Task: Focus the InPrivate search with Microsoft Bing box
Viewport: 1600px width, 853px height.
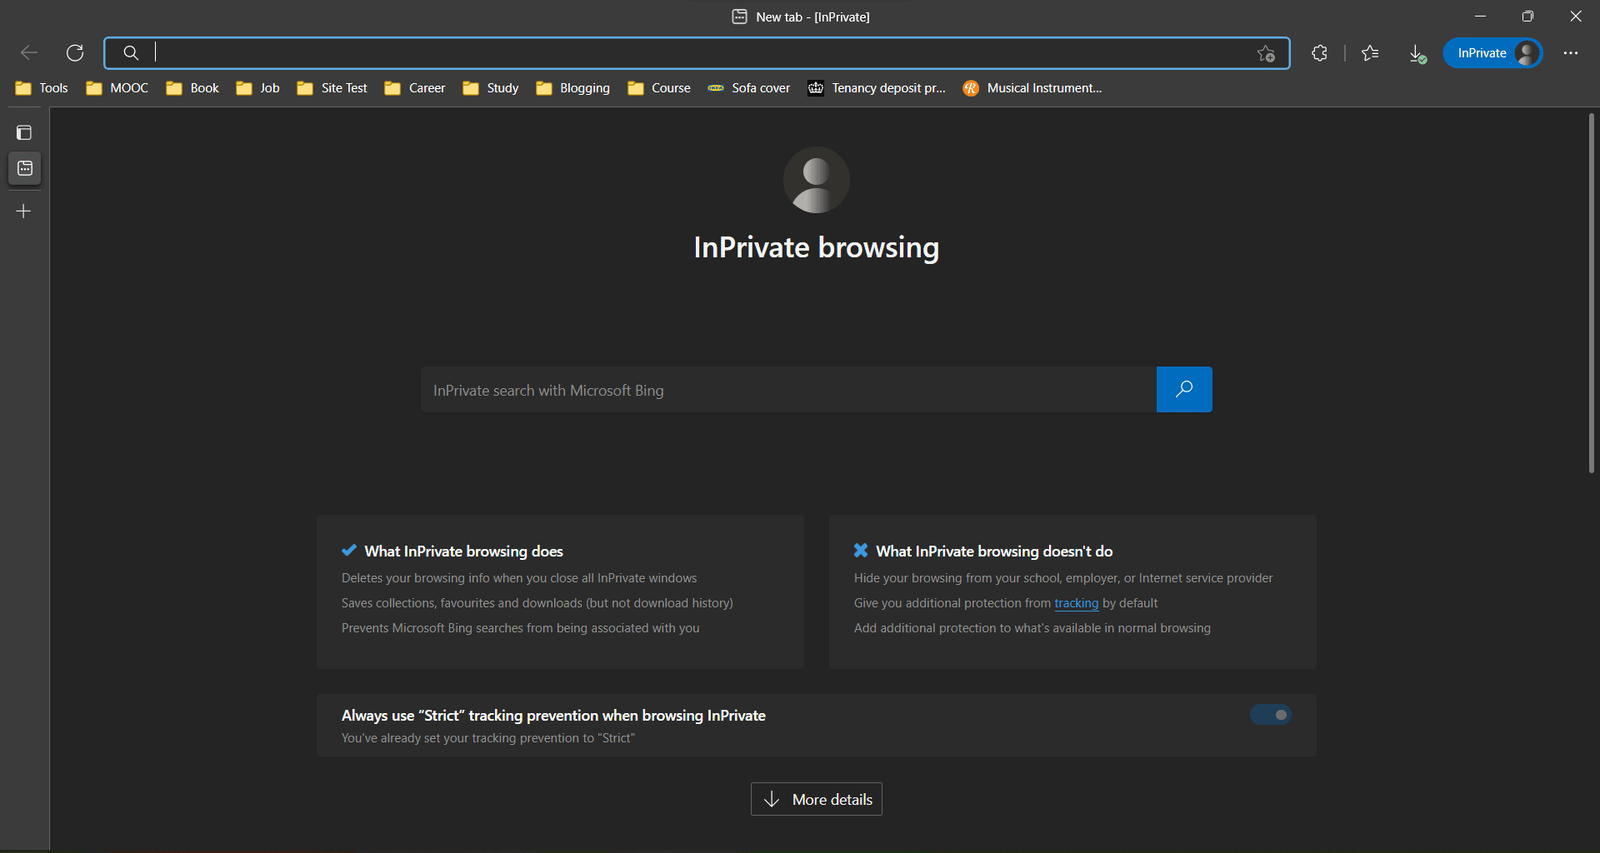Action: 788,390
